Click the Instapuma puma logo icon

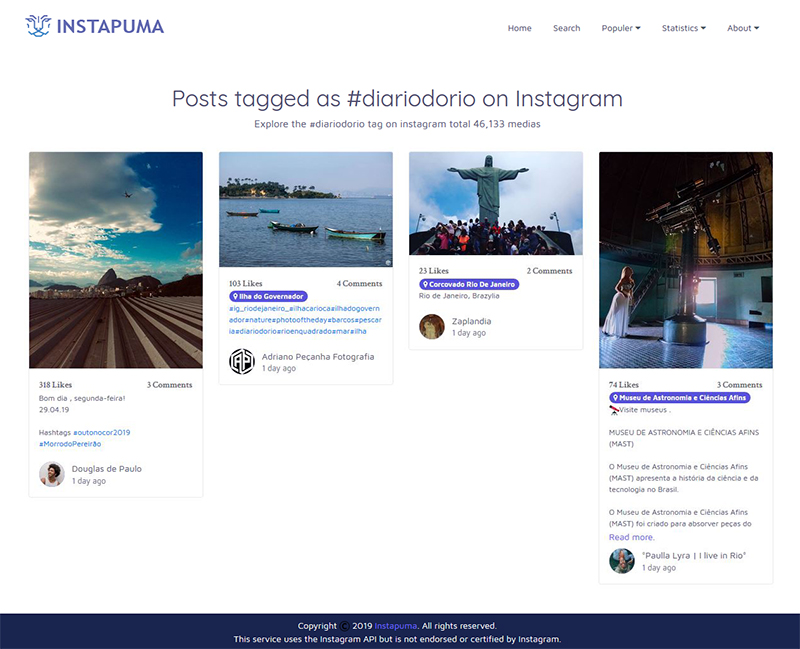pyautogui.click(x=37, y=26)
